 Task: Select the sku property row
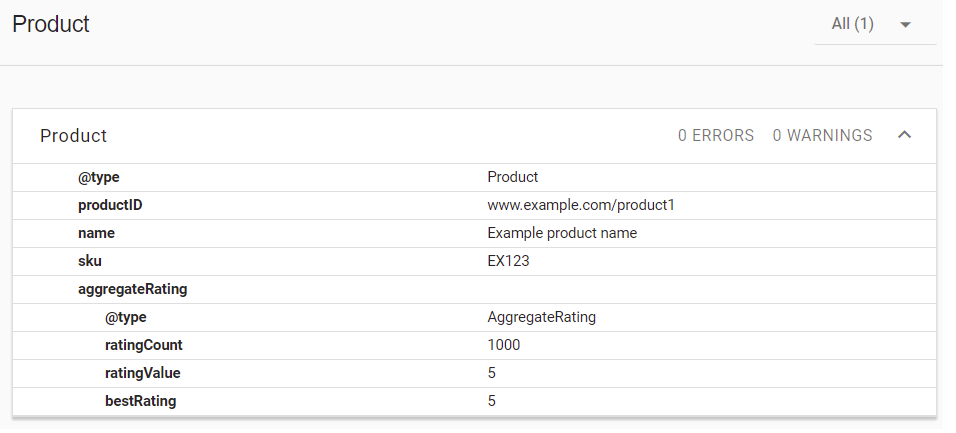click(90, 261)
